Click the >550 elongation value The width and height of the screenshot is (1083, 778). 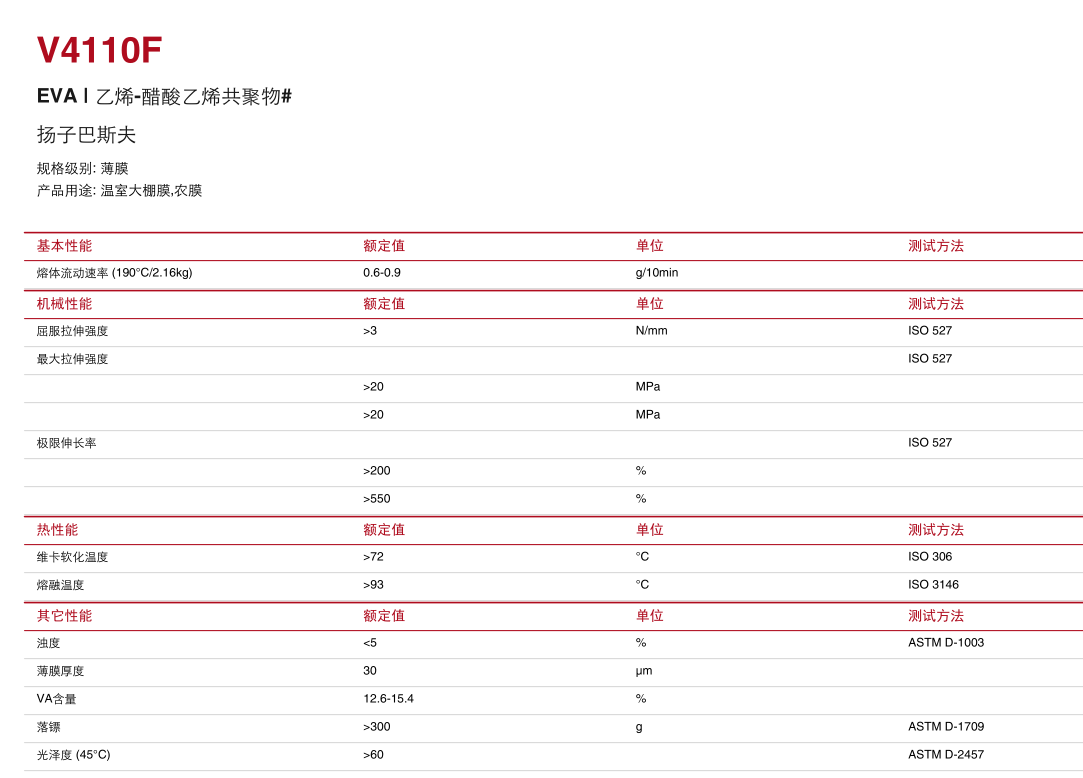click(x=377, y=499)
